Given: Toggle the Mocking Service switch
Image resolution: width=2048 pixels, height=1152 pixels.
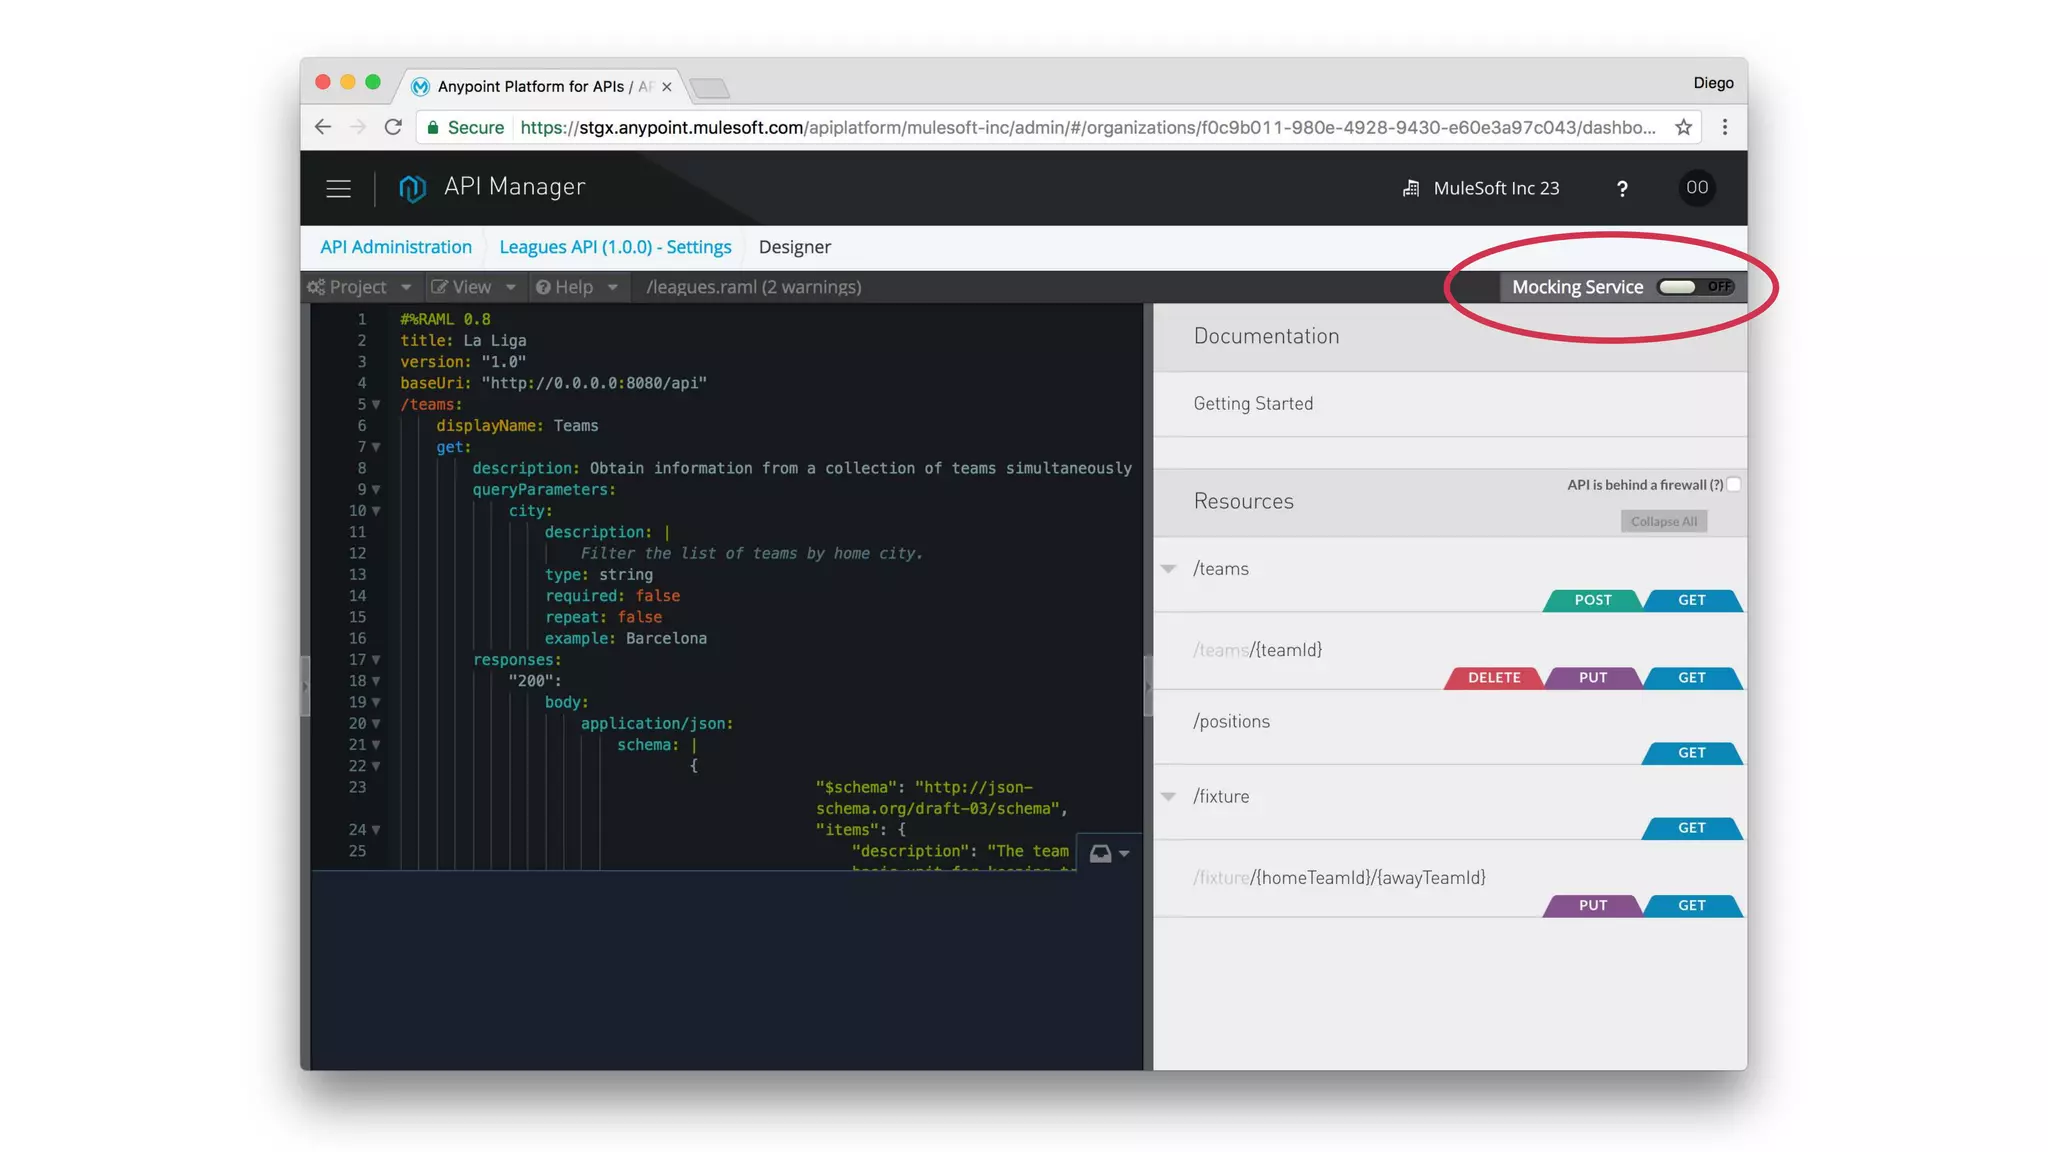Looking at the screenshot, I should pyautogui.click(x=1695, y=287).
